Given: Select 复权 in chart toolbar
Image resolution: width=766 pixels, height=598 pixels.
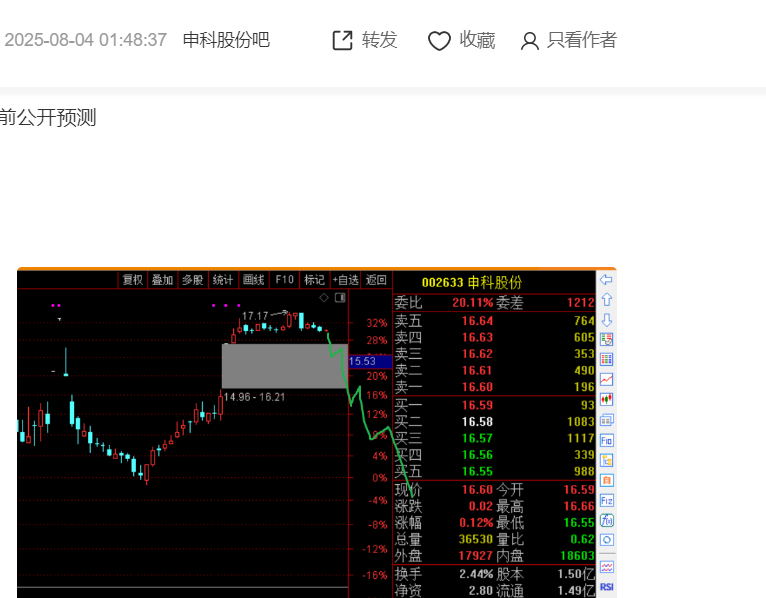Looking at the screenshot, I should point(132,280).
